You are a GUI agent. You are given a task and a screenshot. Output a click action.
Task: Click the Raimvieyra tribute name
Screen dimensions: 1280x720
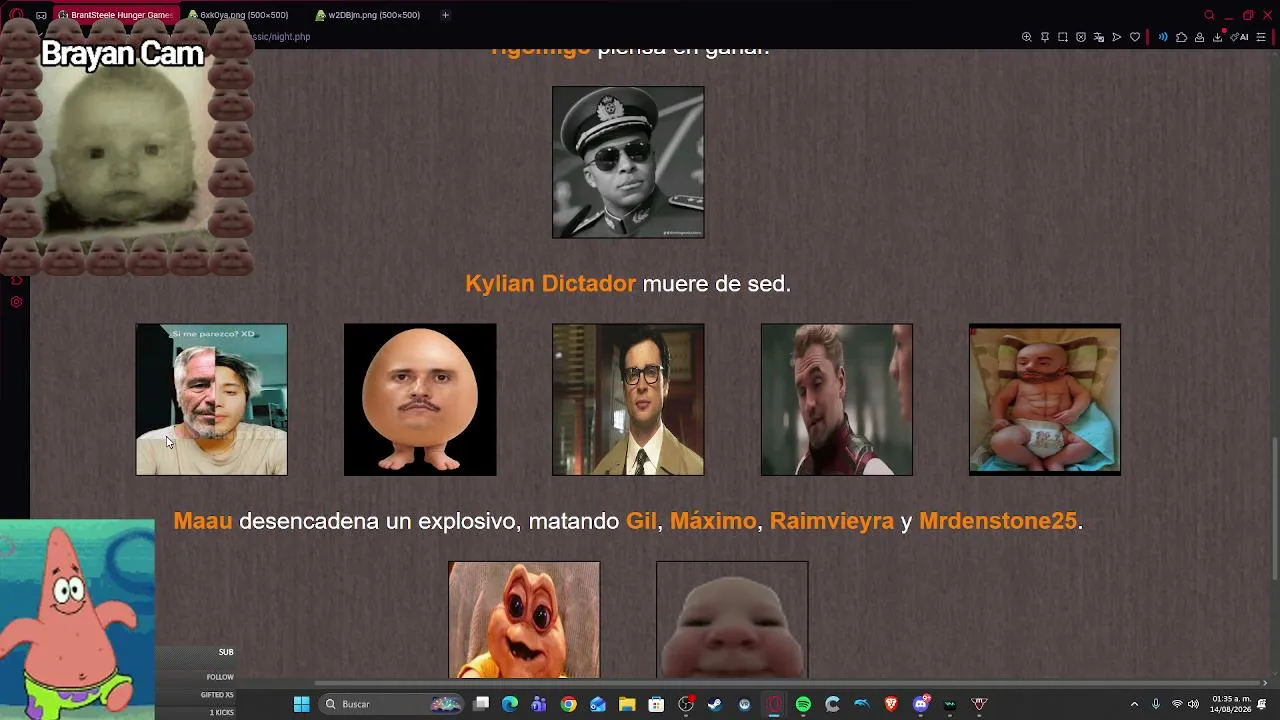pos(832,521)
